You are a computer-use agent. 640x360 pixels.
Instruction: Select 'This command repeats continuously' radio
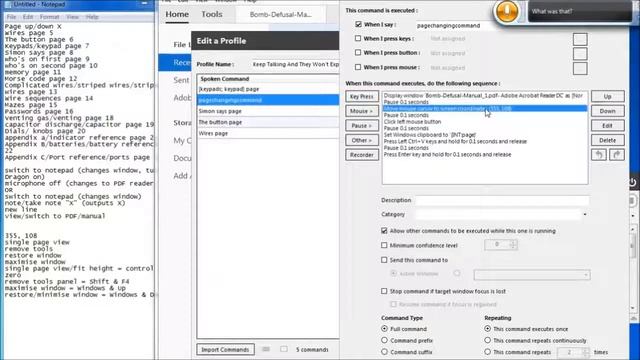tap(487, 340)
